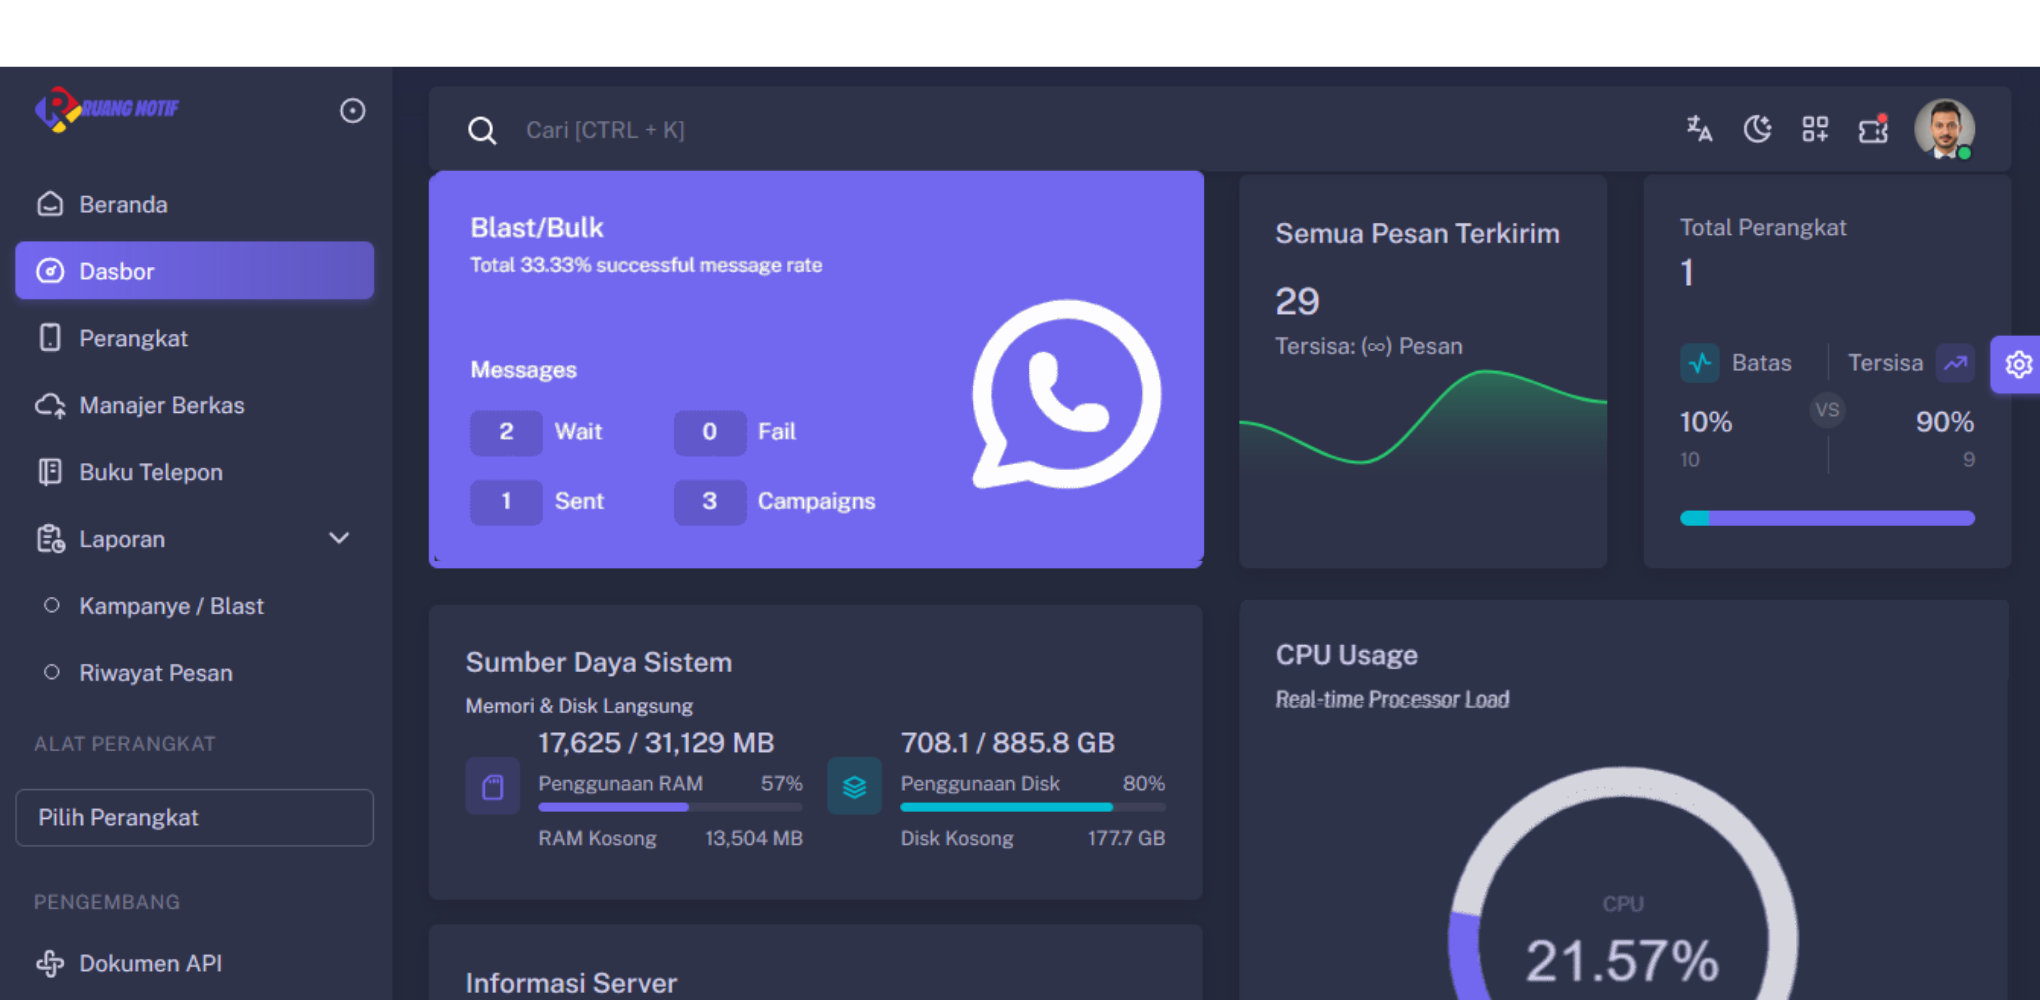Open the Laporan sidebar menu
Viewport: 2040px width, 1000px height.
tap(195, 539)
